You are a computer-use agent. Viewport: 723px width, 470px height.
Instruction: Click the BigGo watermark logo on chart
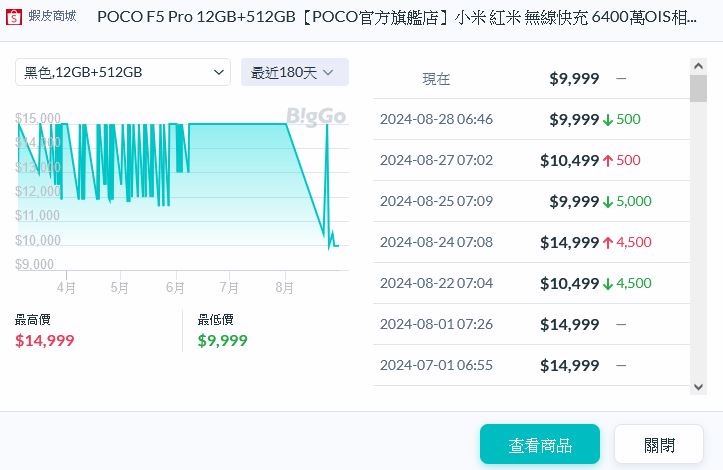point(316,116)
